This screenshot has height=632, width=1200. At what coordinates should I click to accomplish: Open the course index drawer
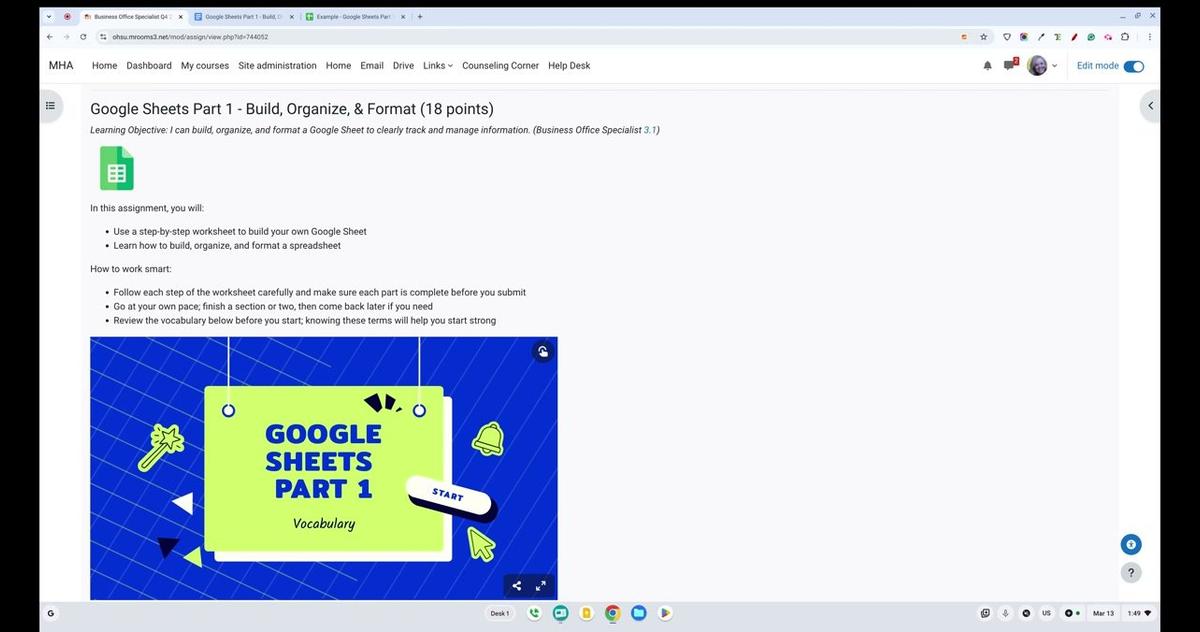click(x=50, y=105)
